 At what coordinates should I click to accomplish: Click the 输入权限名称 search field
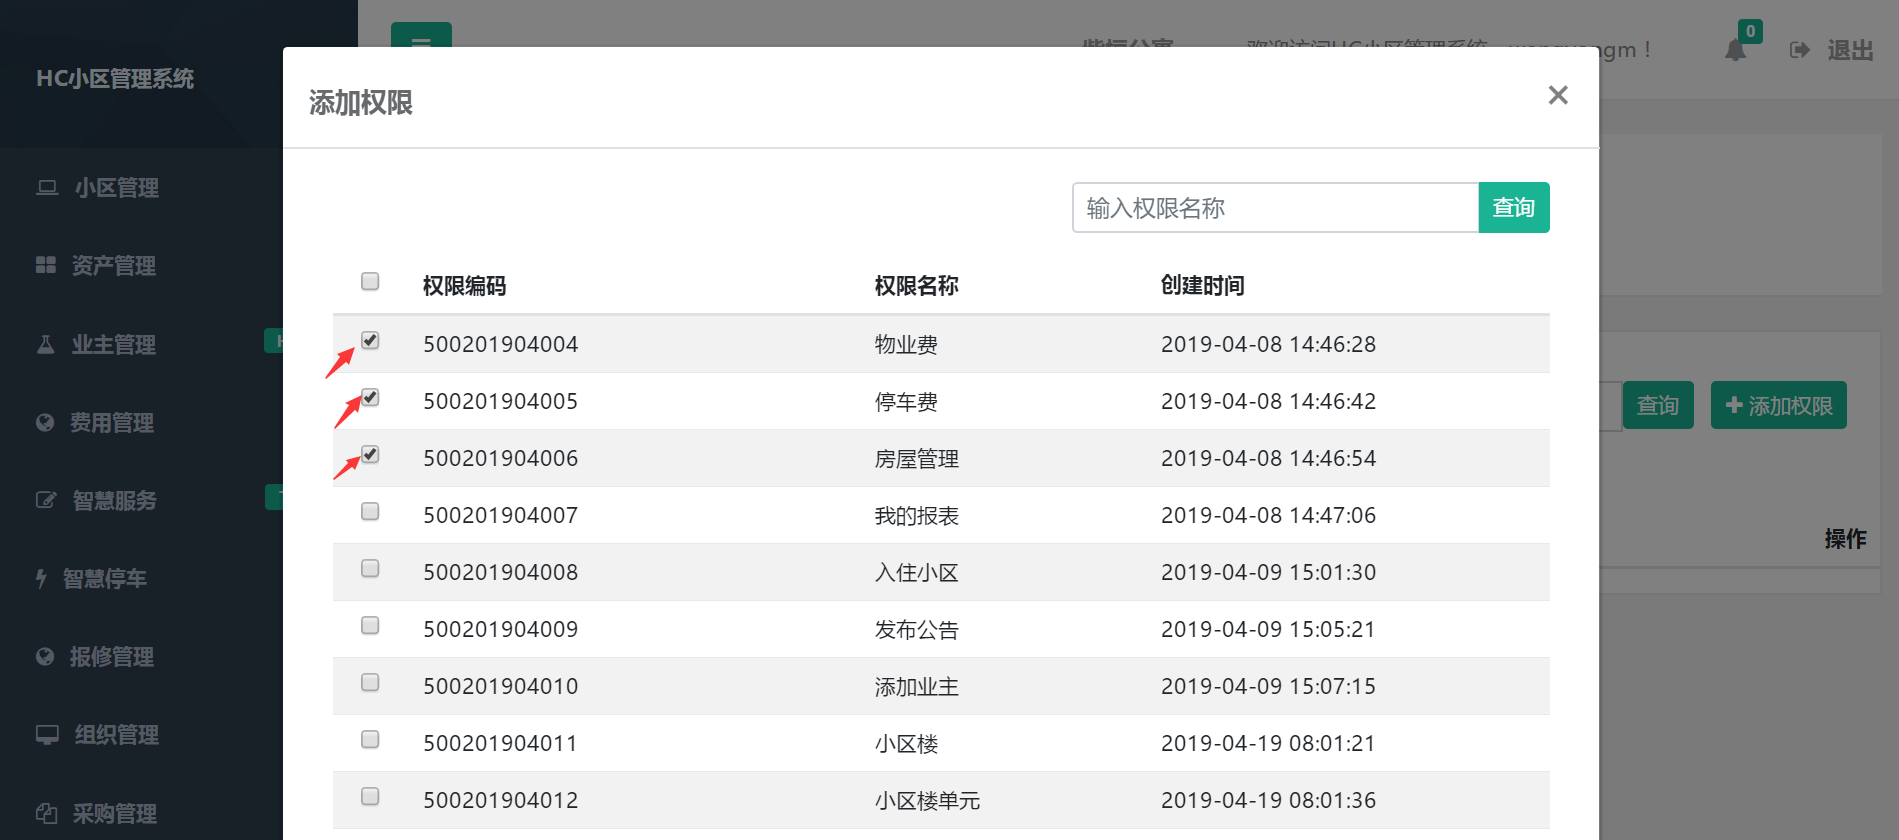(1275, 207)
